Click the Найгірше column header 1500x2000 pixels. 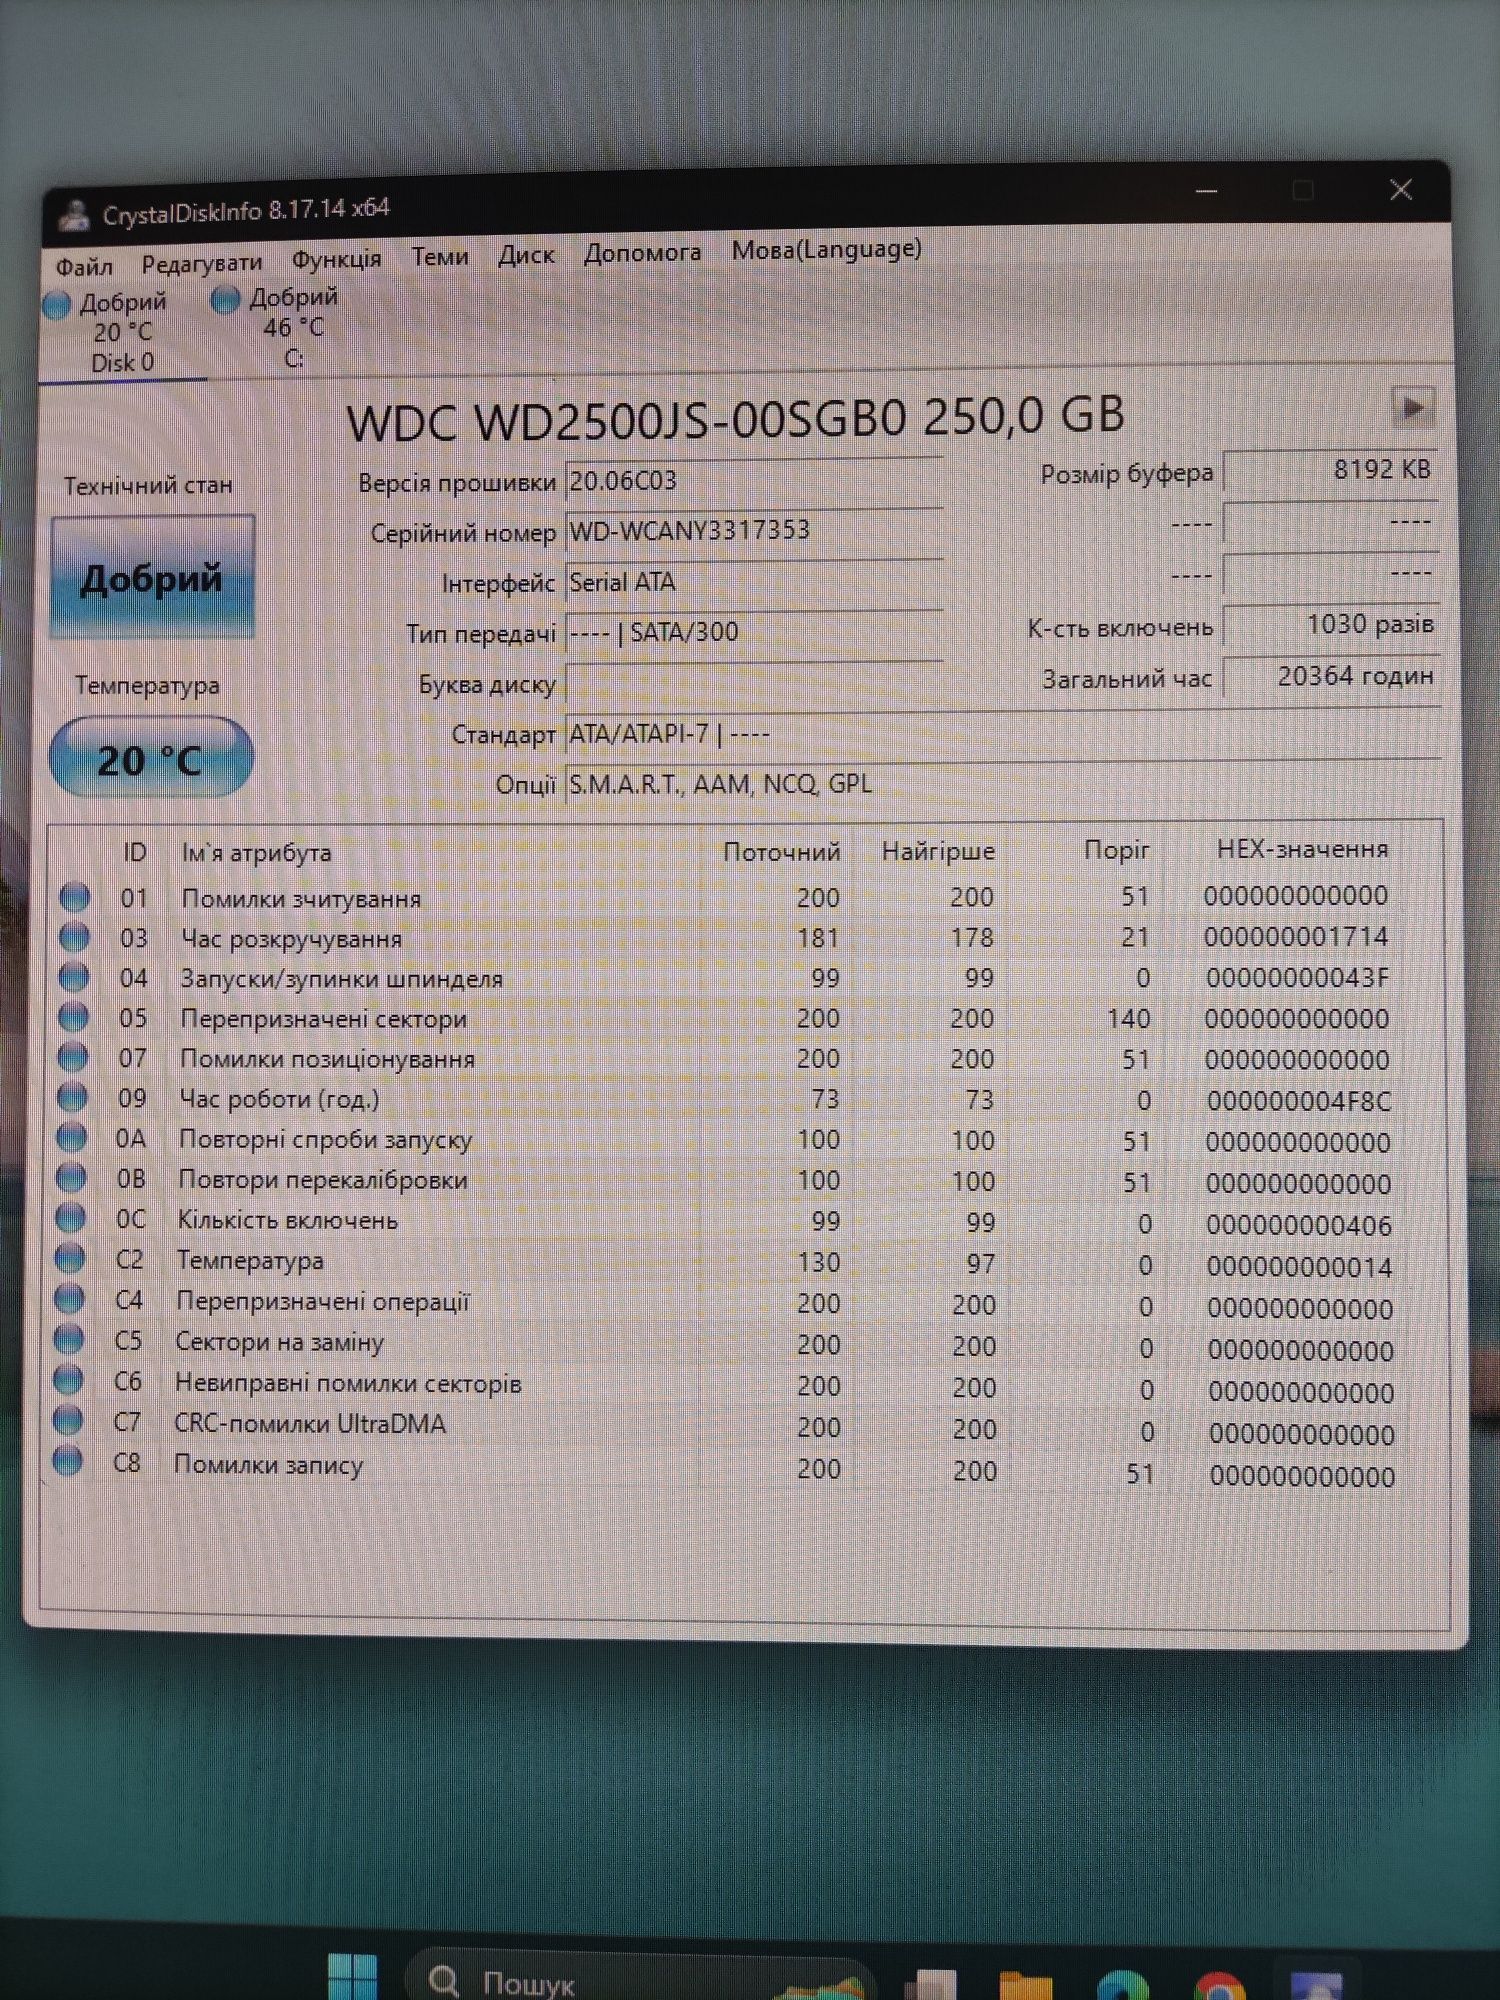(x=938, y=851)
